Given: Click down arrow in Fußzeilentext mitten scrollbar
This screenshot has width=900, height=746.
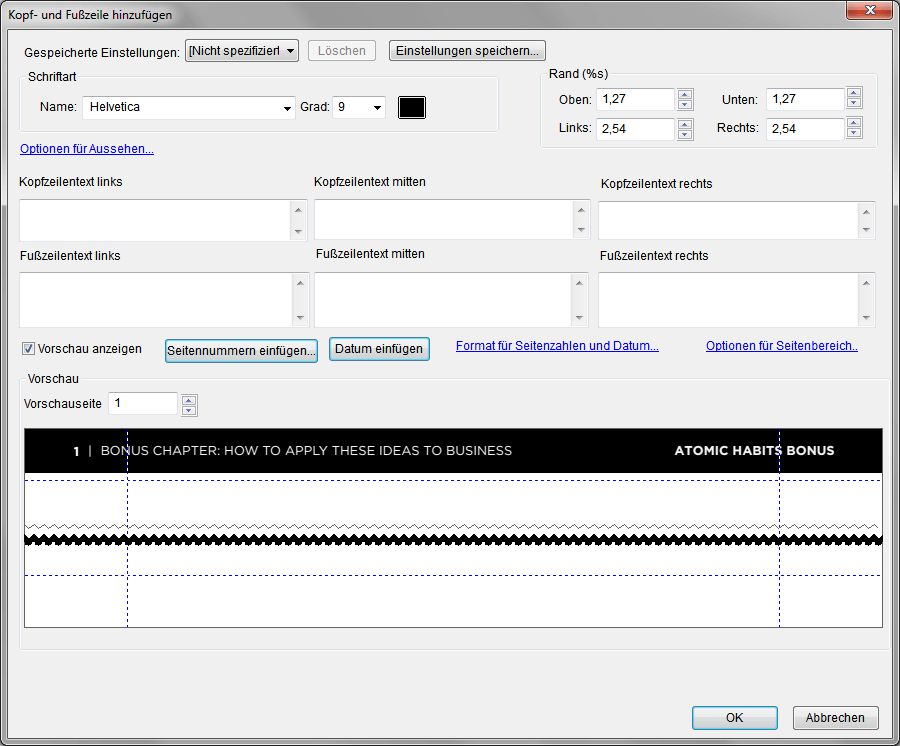Looking at the screenshot, I should 580,317.
